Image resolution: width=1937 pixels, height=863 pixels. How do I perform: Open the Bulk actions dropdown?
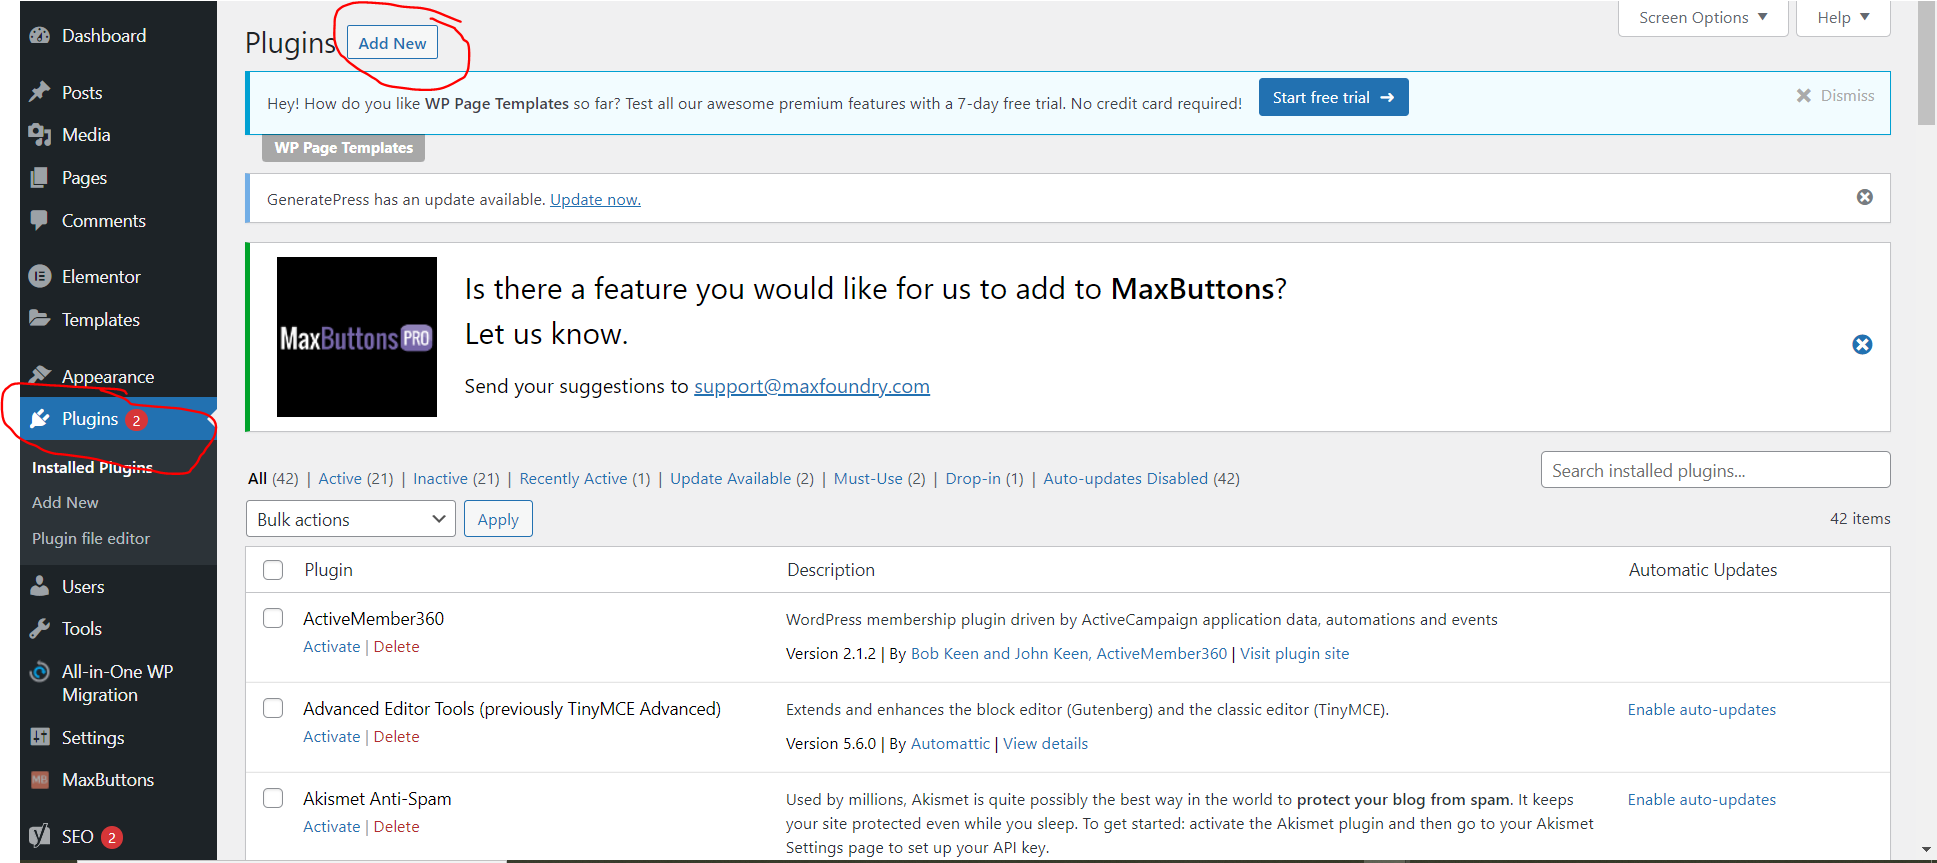pos(350,519)
